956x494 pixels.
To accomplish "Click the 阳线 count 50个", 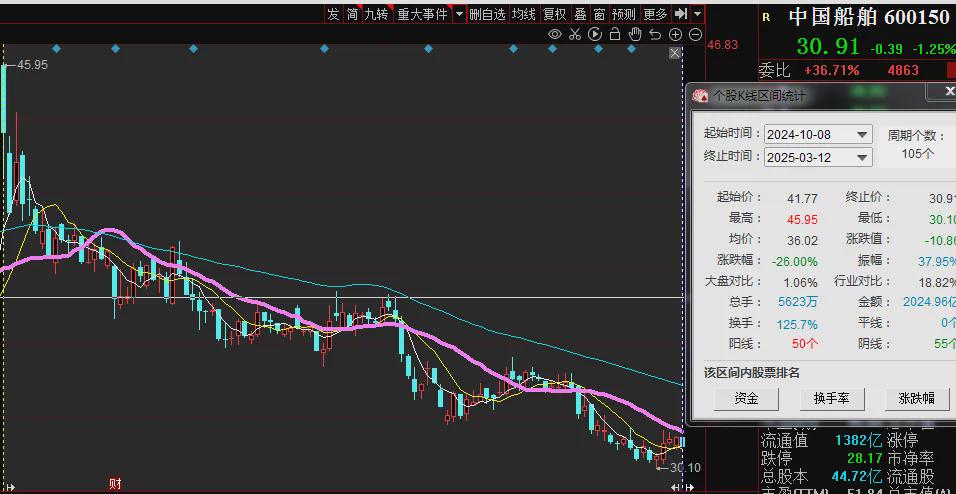I will tap(805, 344).
